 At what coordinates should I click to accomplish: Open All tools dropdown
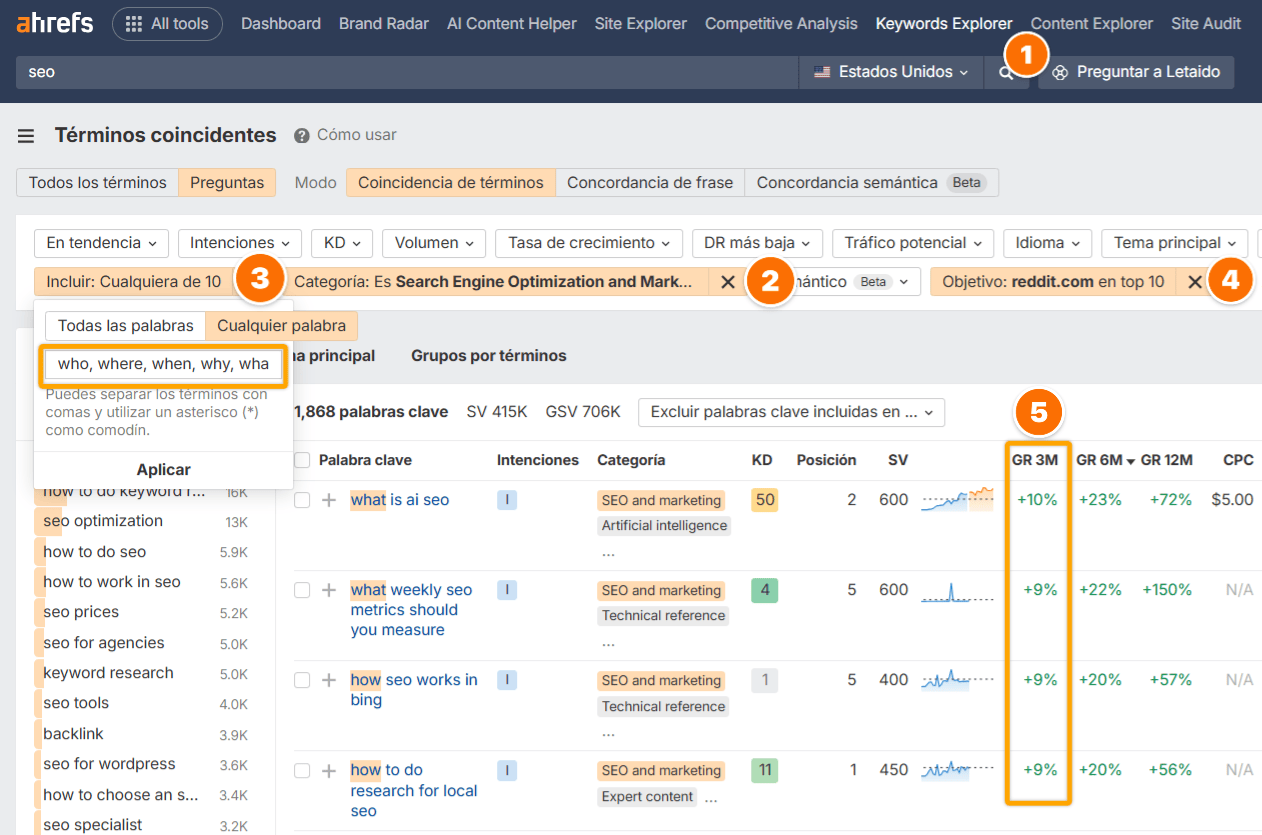(x=167, y=24)
